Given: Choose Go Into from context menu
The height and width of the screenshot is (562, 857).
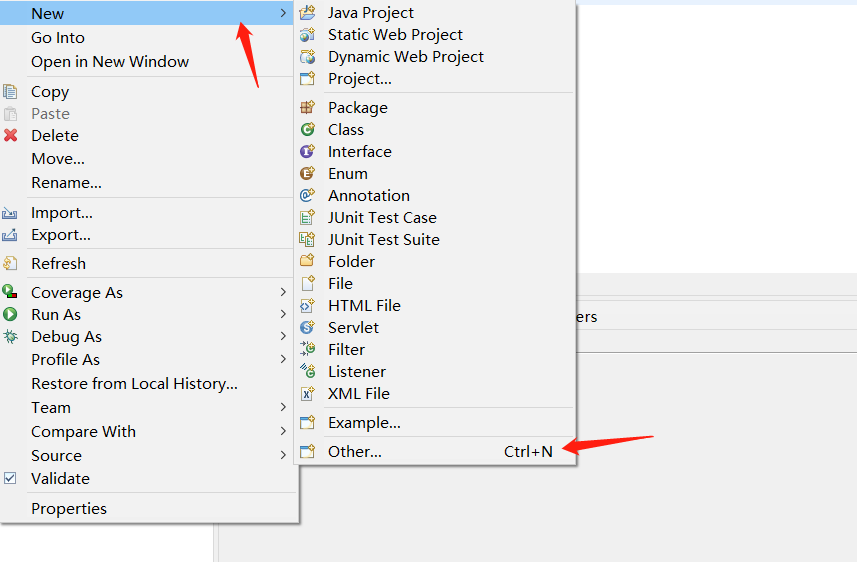Looking at the screenshot, I should [x=148, y=38].
